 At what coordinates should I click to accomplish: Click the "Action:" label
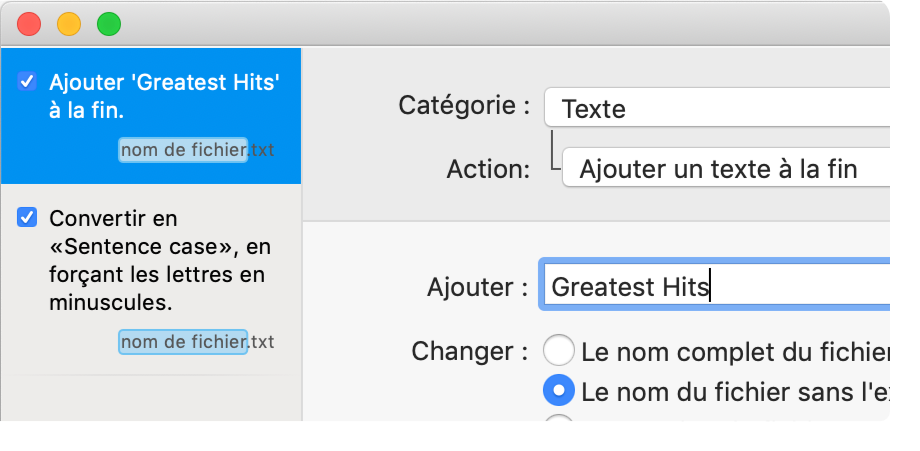click(x=487, y=168)
